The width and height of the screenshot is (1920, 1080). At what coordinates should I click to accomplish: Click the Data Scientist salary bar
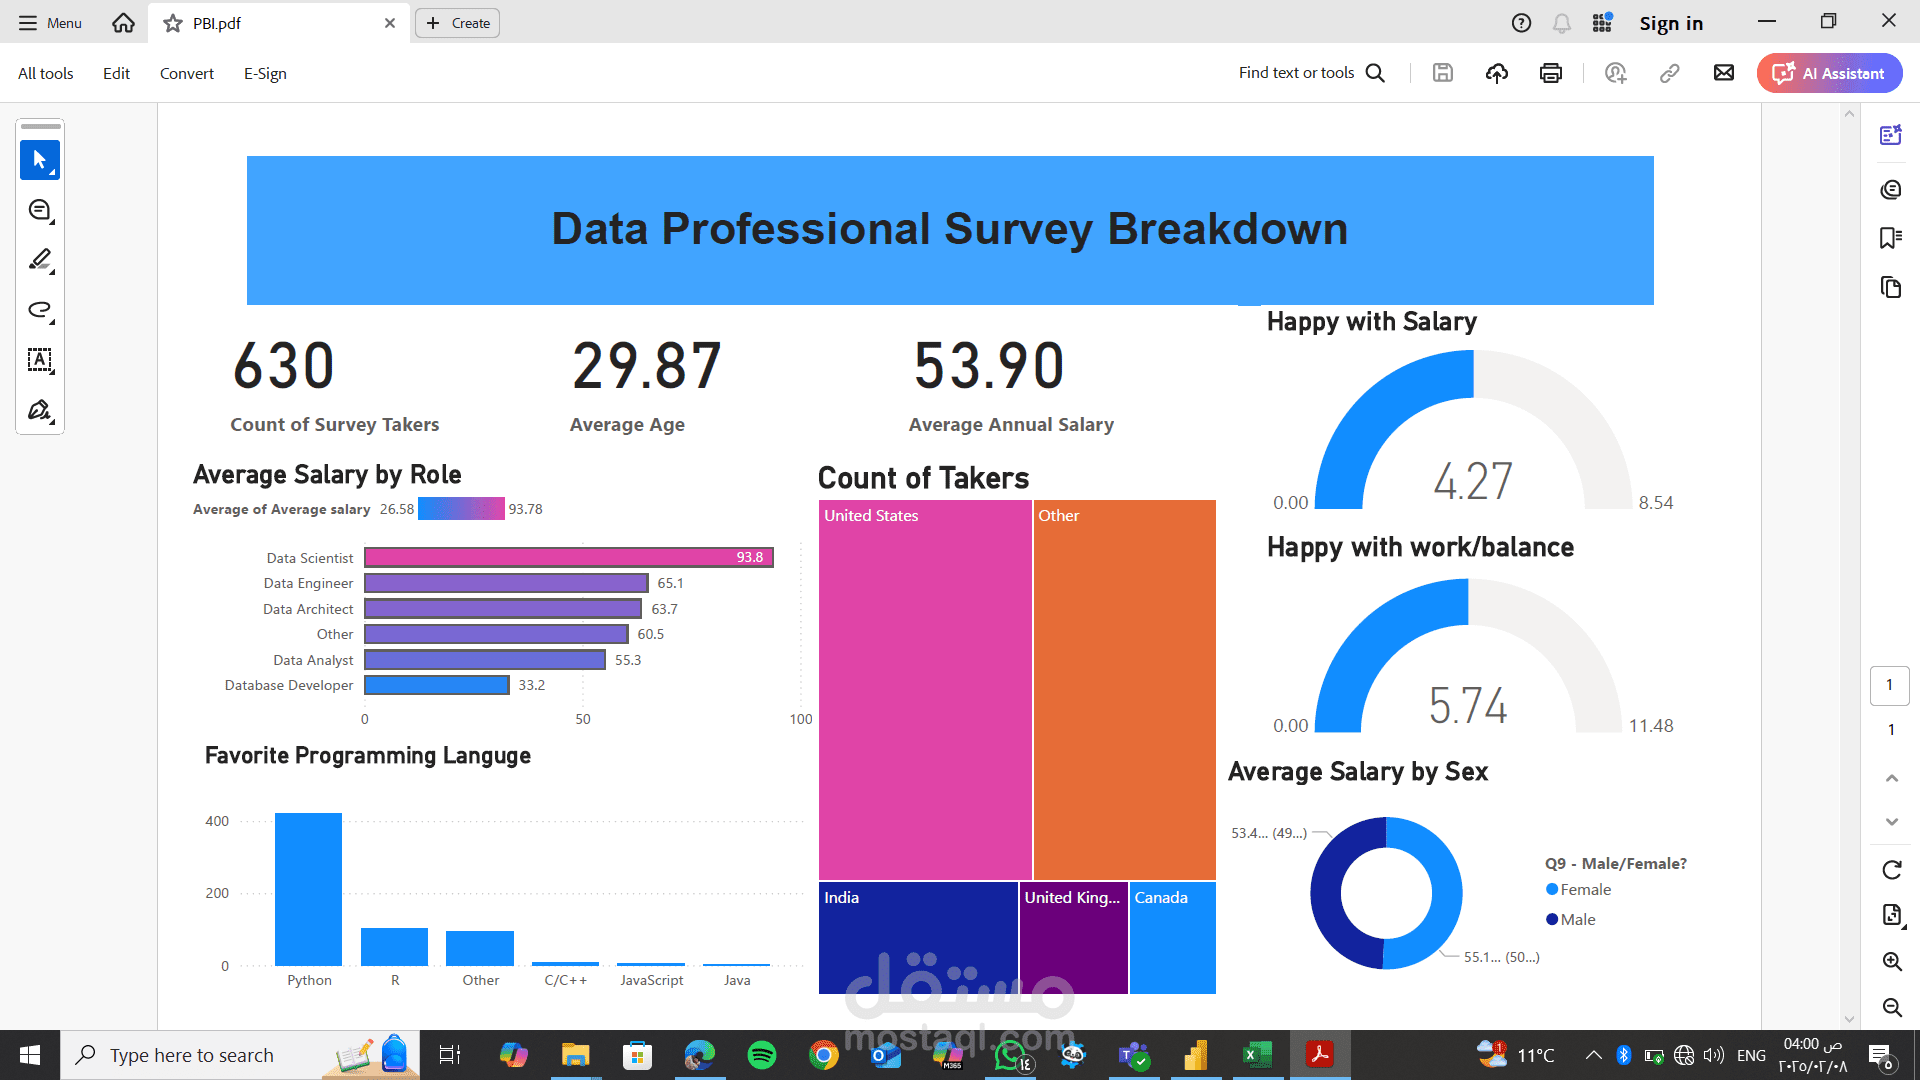[569, 557]
